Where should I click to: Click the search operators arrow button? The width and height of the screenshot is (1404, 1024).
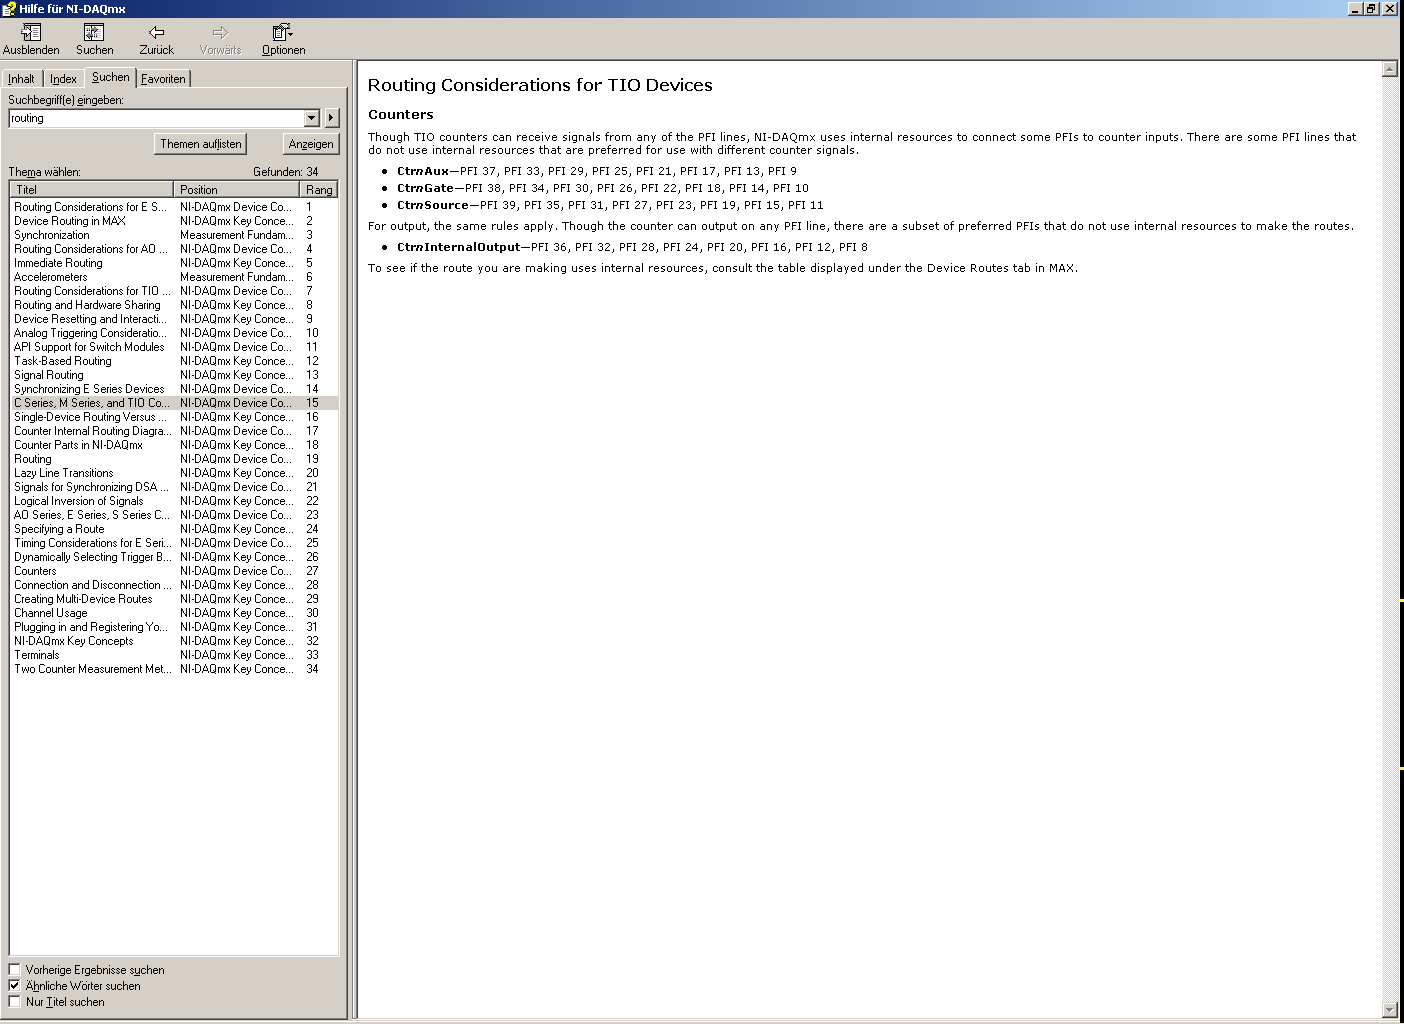point(332,118)
